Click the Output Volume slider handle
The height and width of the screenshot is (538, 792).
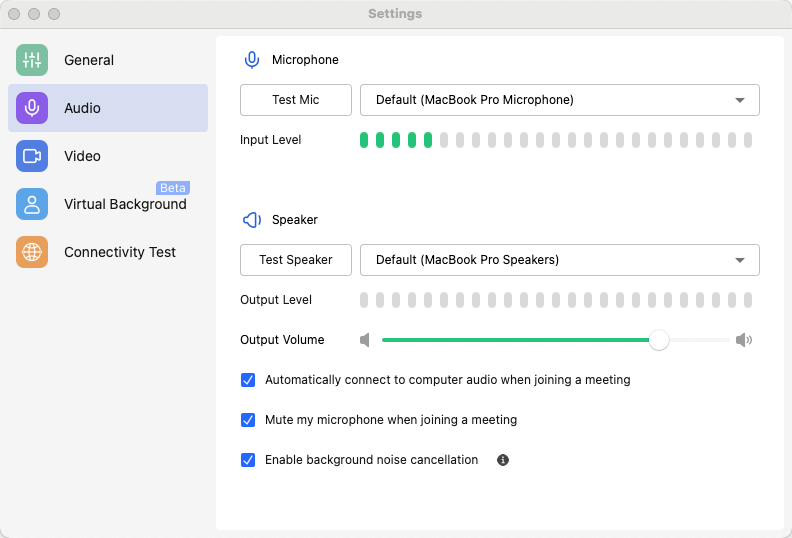659,340
